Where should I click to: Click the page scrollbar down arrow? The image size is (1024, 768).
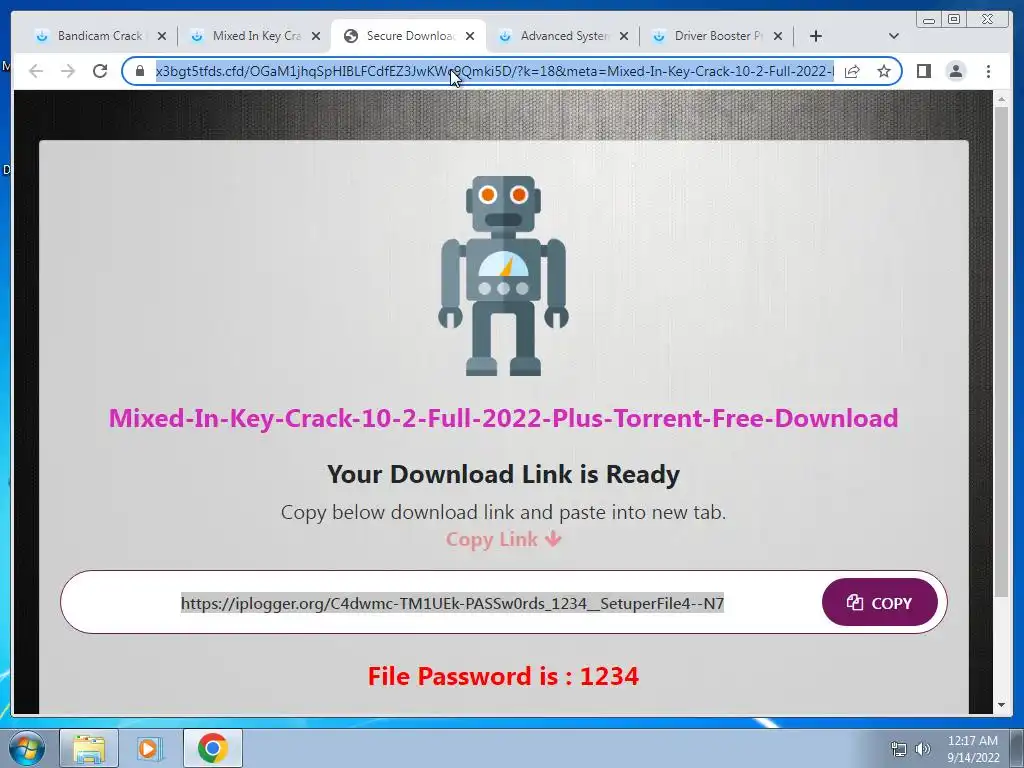[1001, 705]
